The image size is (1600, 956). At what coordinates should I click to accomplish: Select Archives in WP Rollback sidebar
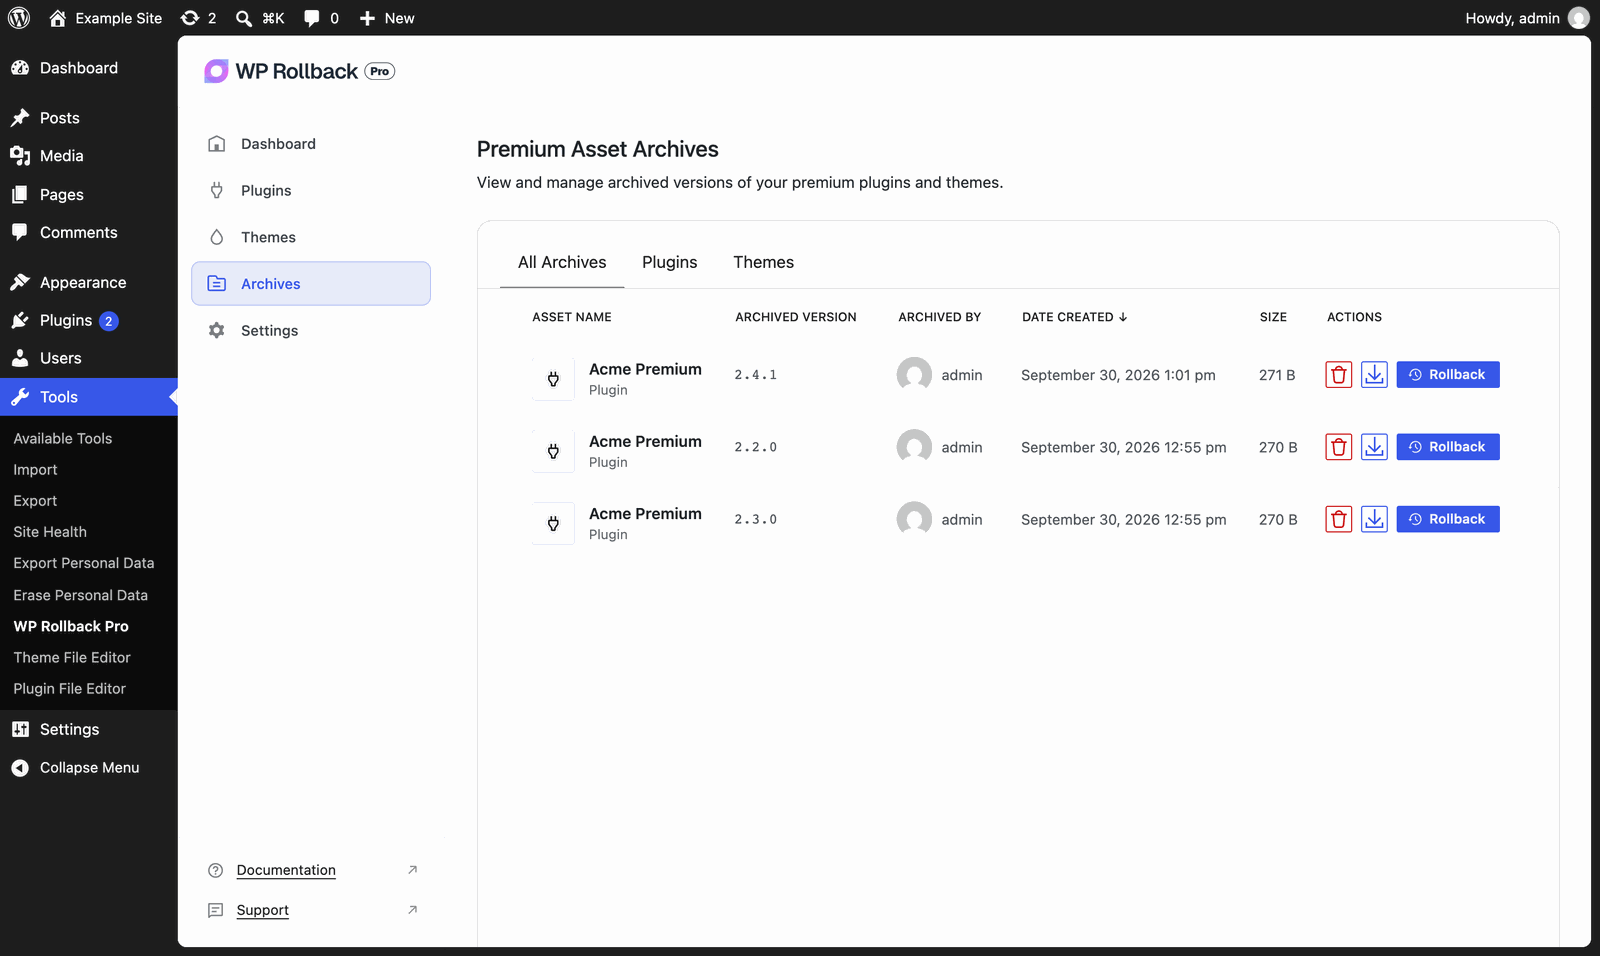click(311, 284)
